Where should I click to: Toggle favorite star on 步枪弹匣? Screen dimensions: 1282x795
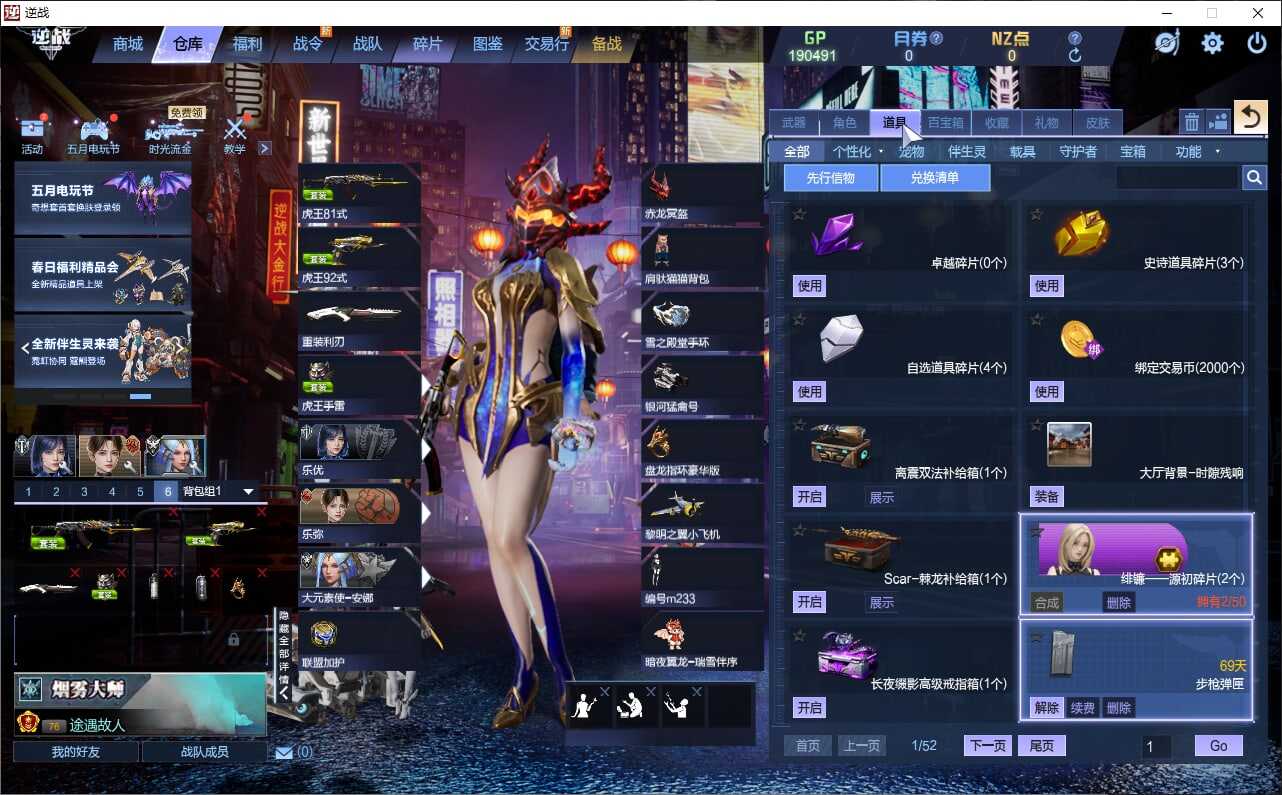pos(1036,636)
